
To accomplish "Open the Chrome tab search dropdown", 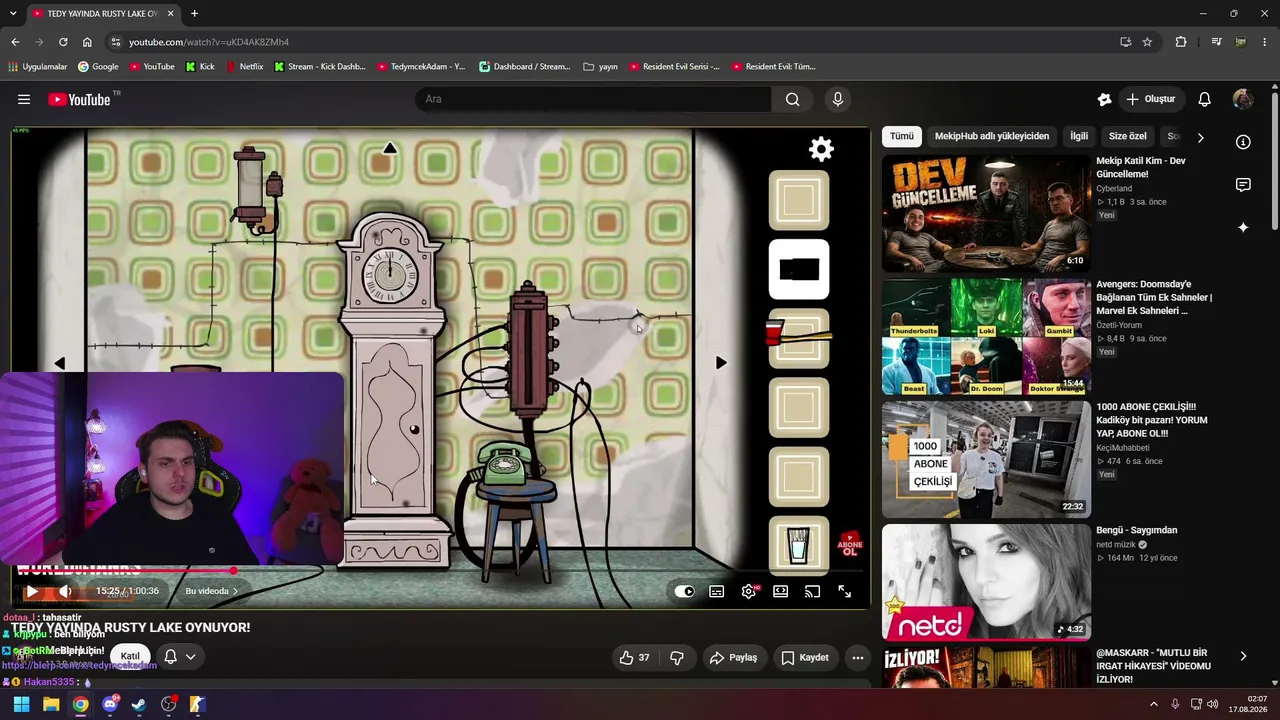I will pyautogui.click(x=13, y=14).
